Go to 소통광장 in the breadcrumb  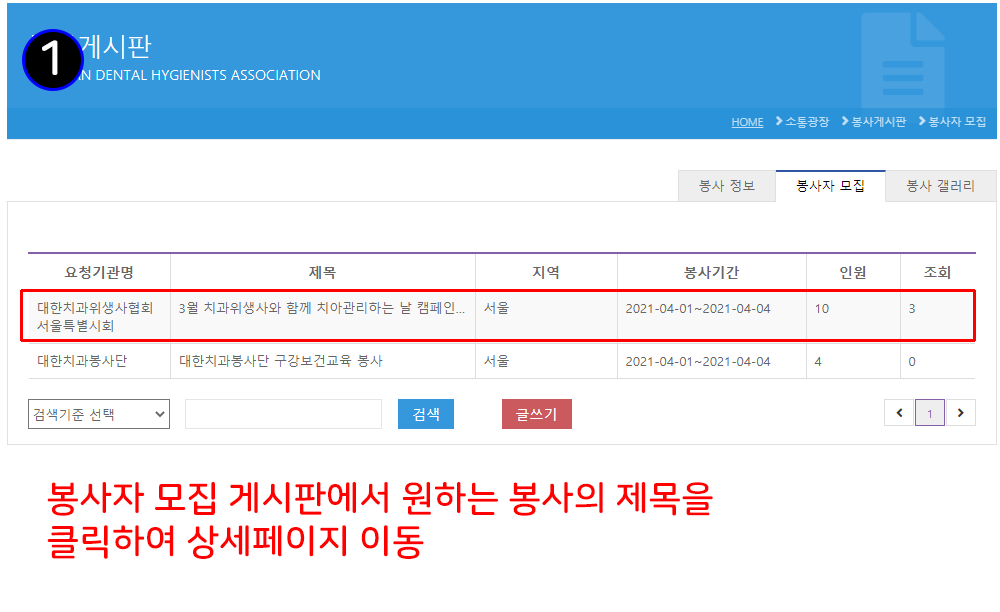[806, 122]
